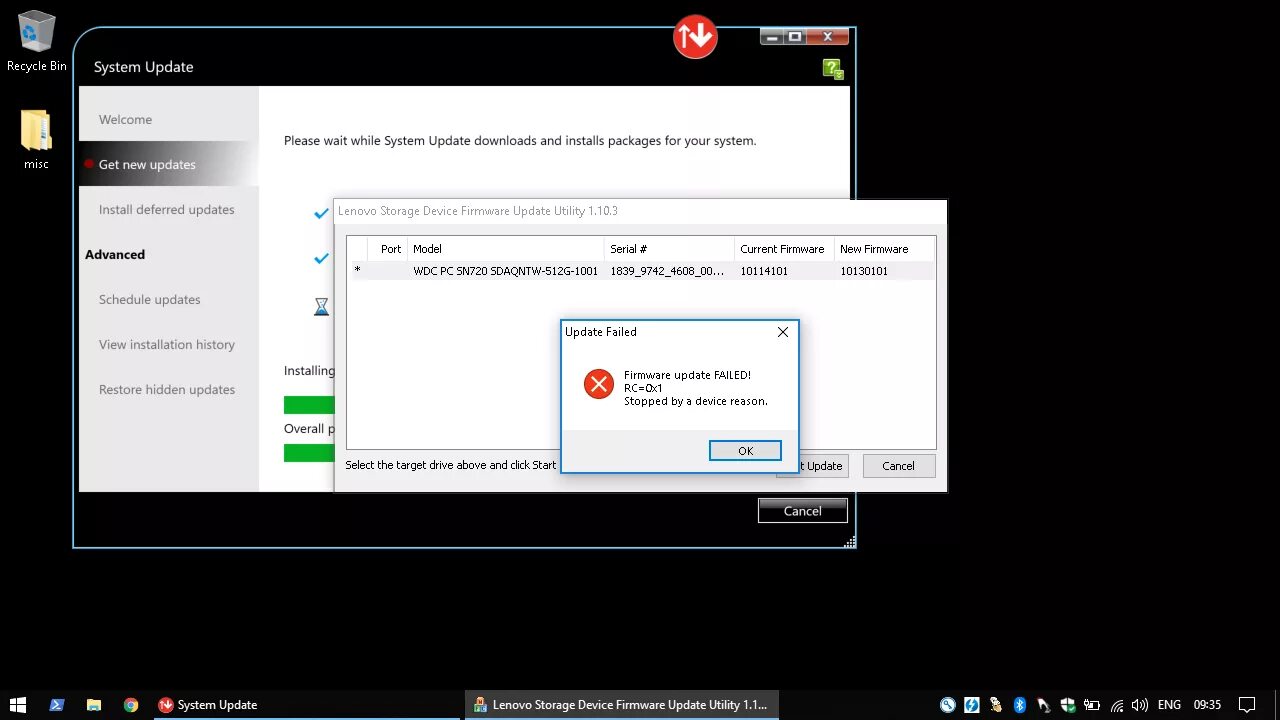Select the WDC PC SN720 drive row
Viewport: 1280px width, 720px height.
pyautogui.click(x=642, y=271)
